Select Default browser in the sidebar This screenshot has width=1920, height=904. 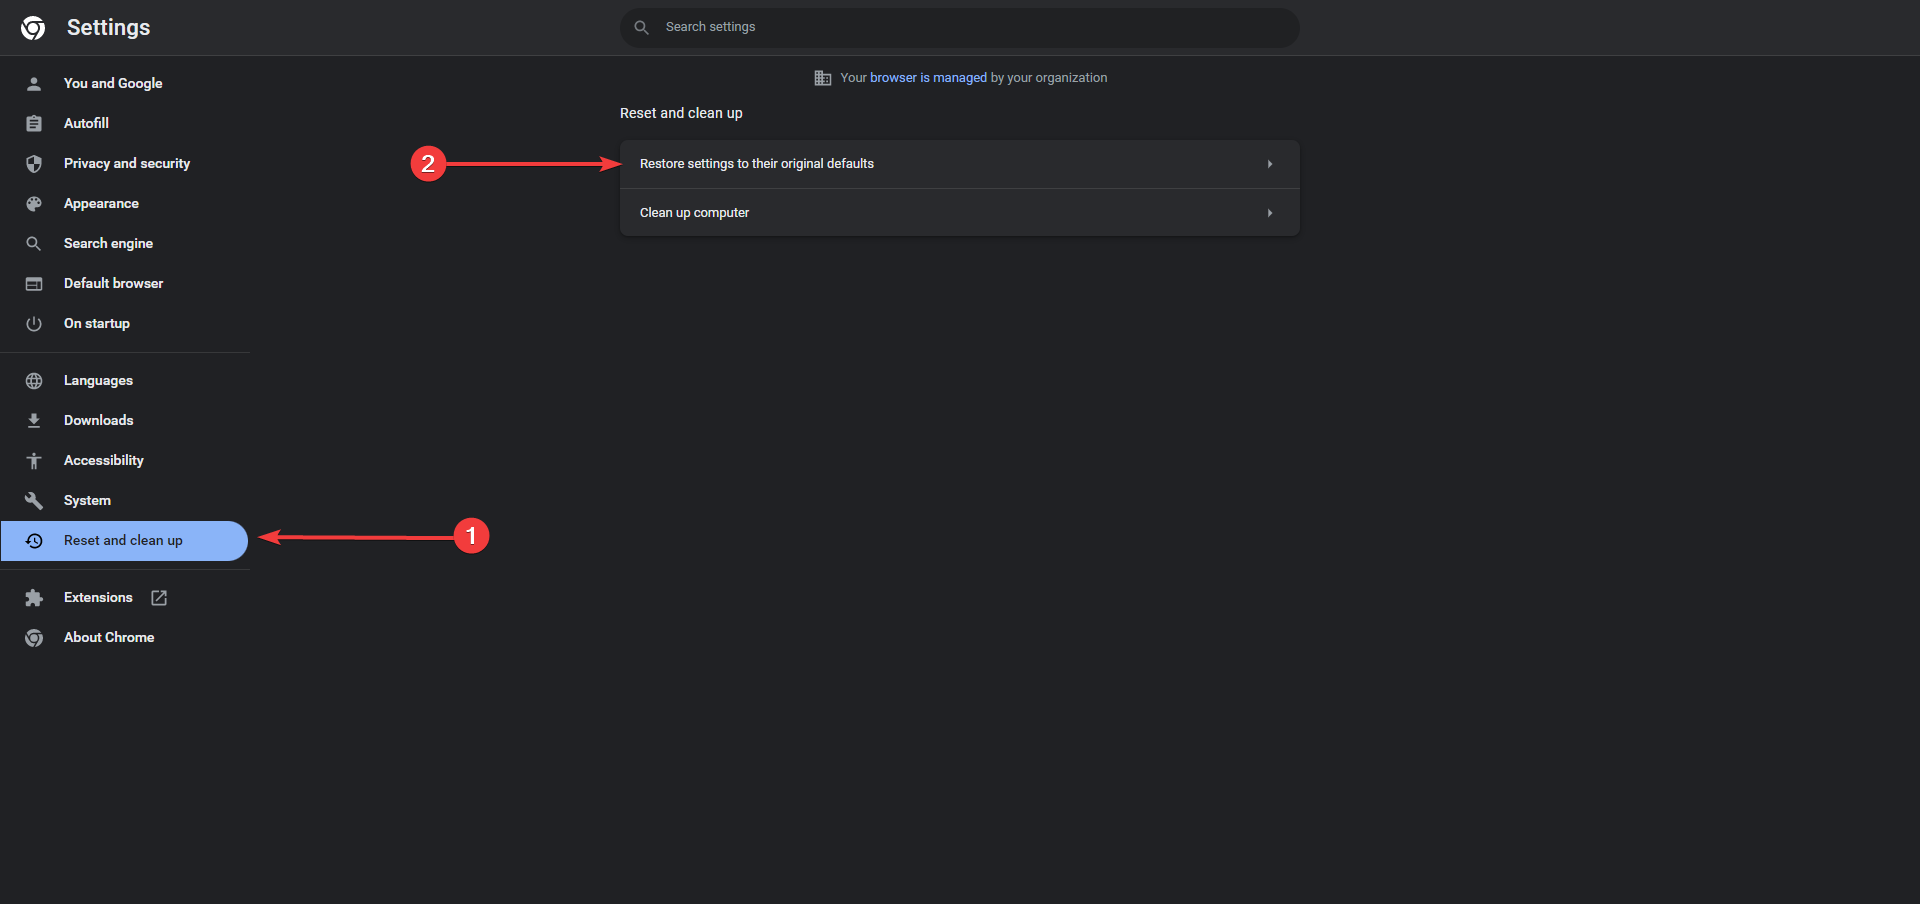pos(113,284)
